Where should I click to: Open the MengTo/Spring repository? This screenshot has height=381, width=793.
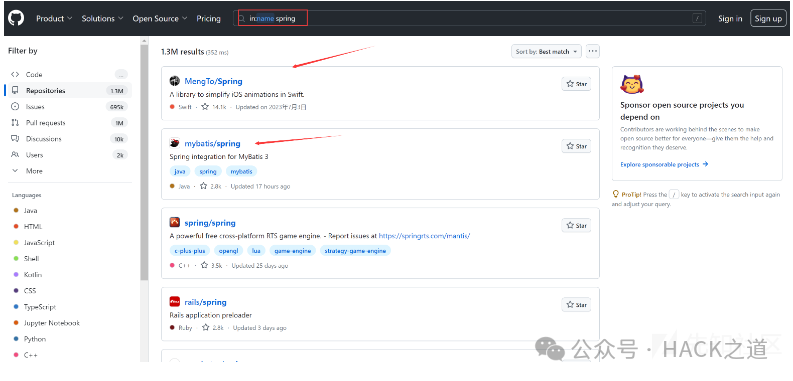click(x=213, y=81)
